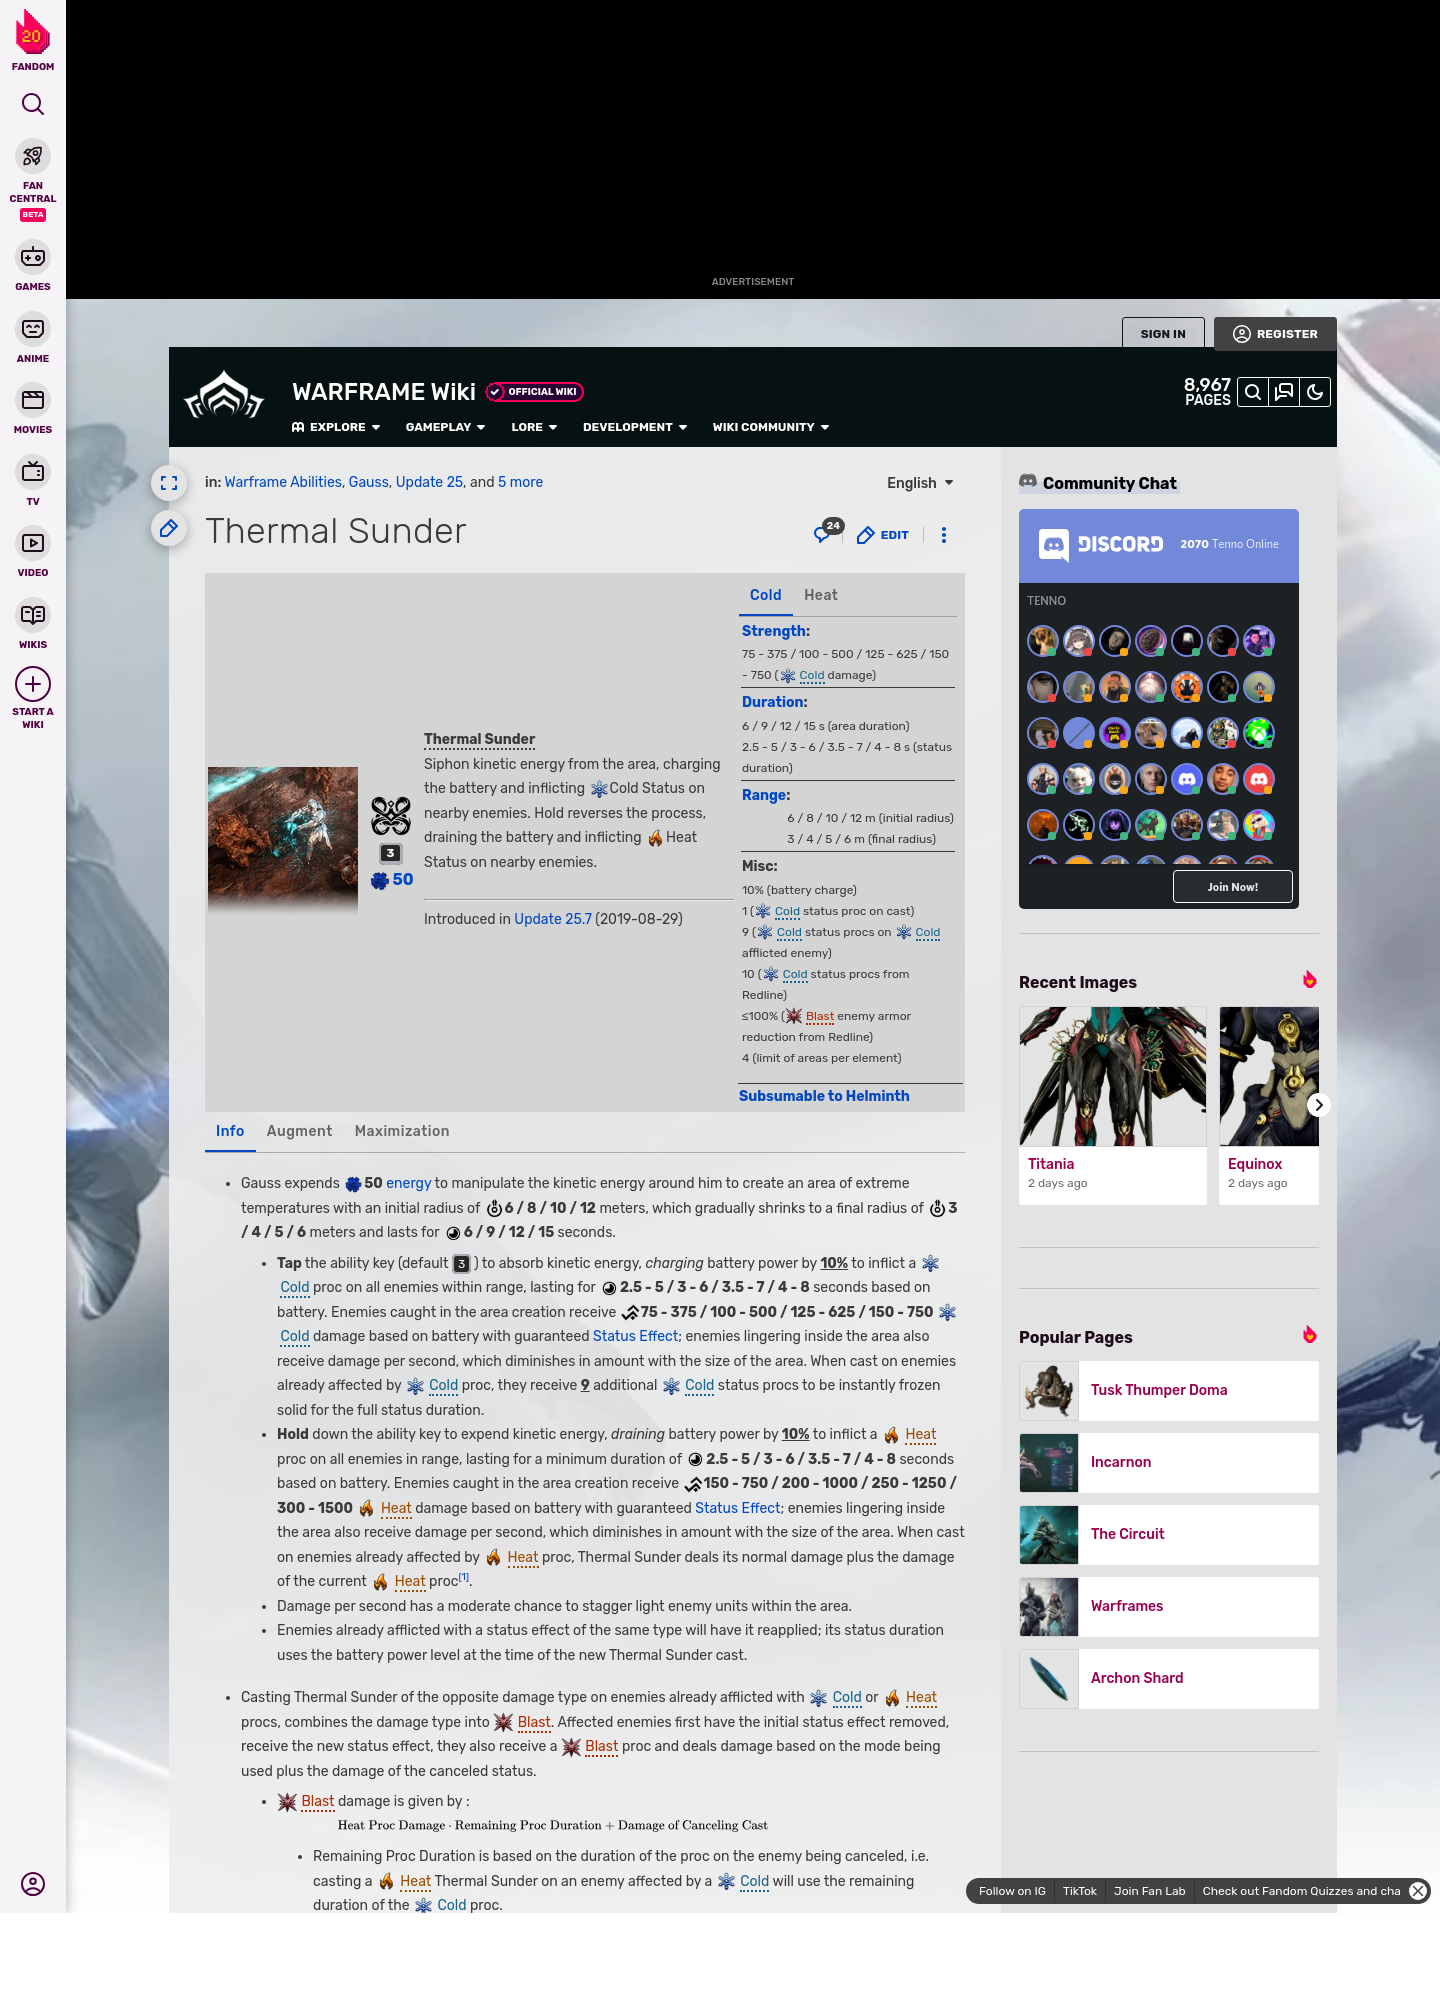
Task: Open the English language dropdown
Action: pyautogui.click(x=920, y=483)
